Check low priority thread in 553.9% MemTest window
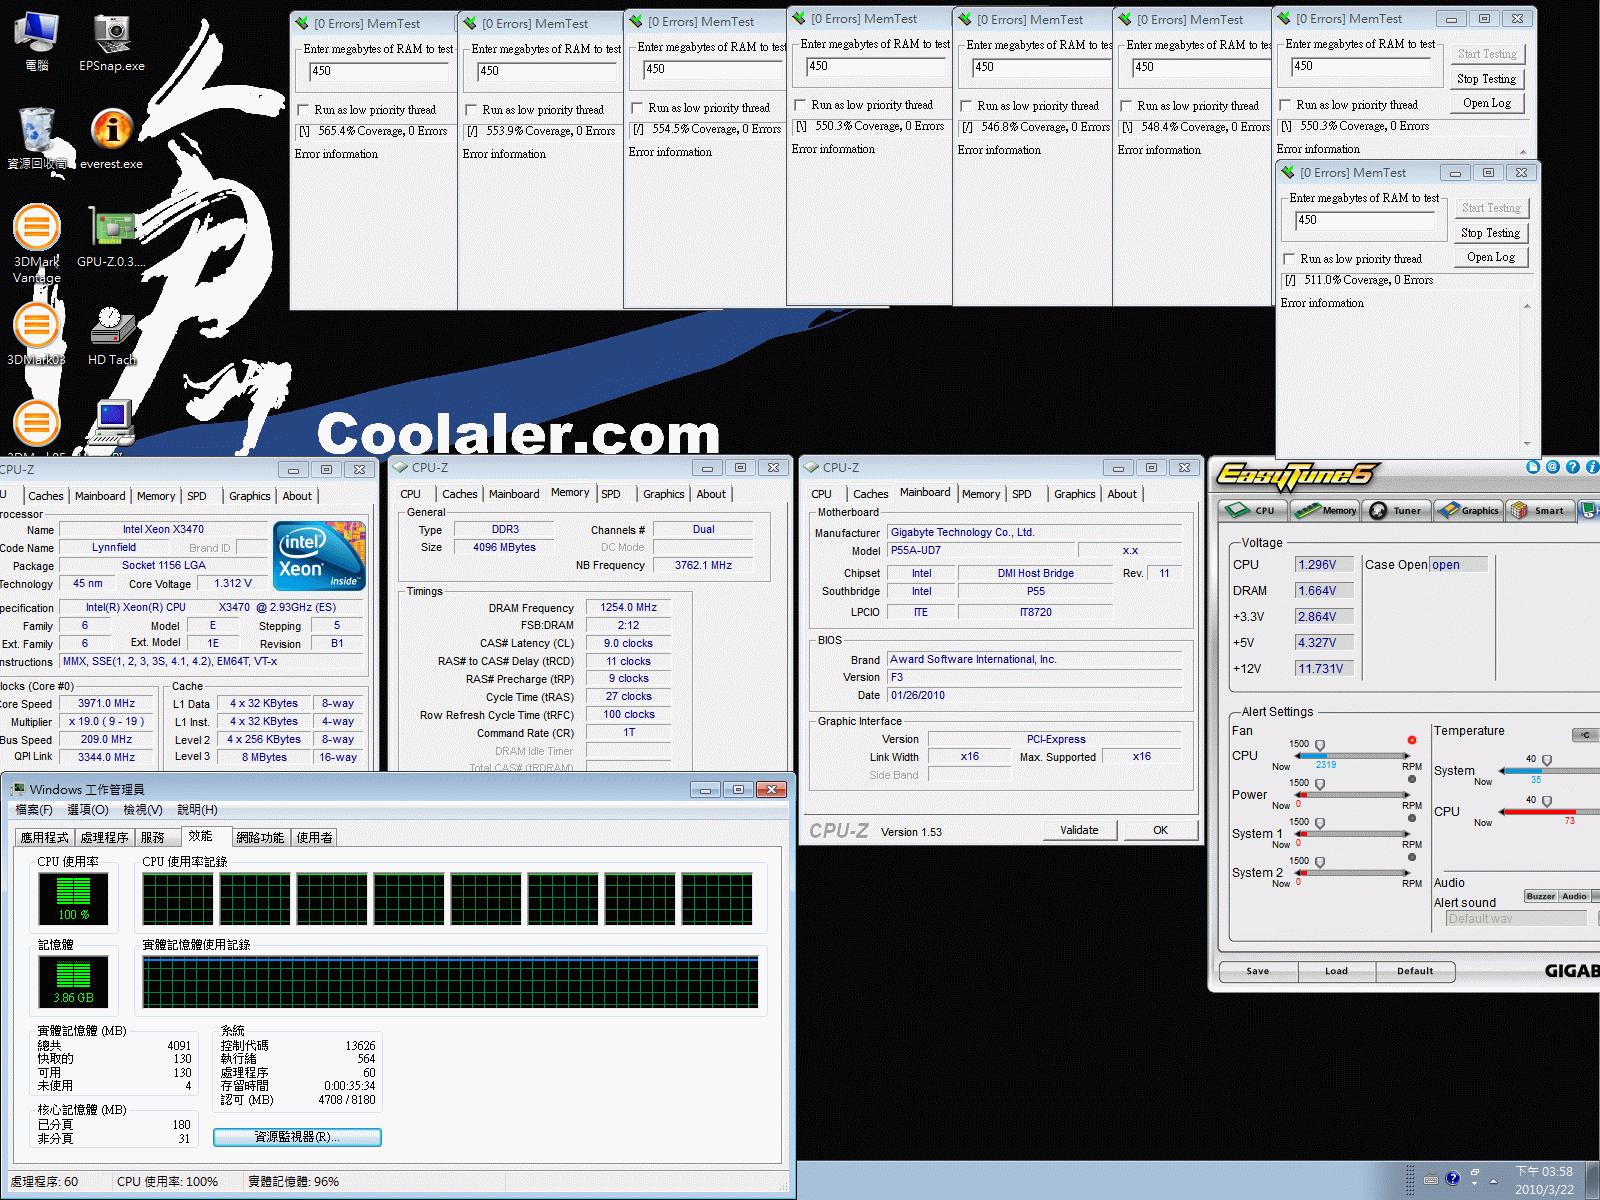 (x=472, y=110)
